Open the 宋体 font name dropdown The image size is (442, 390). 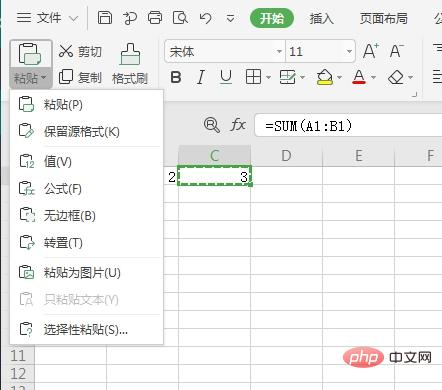(x=279, y=51)
